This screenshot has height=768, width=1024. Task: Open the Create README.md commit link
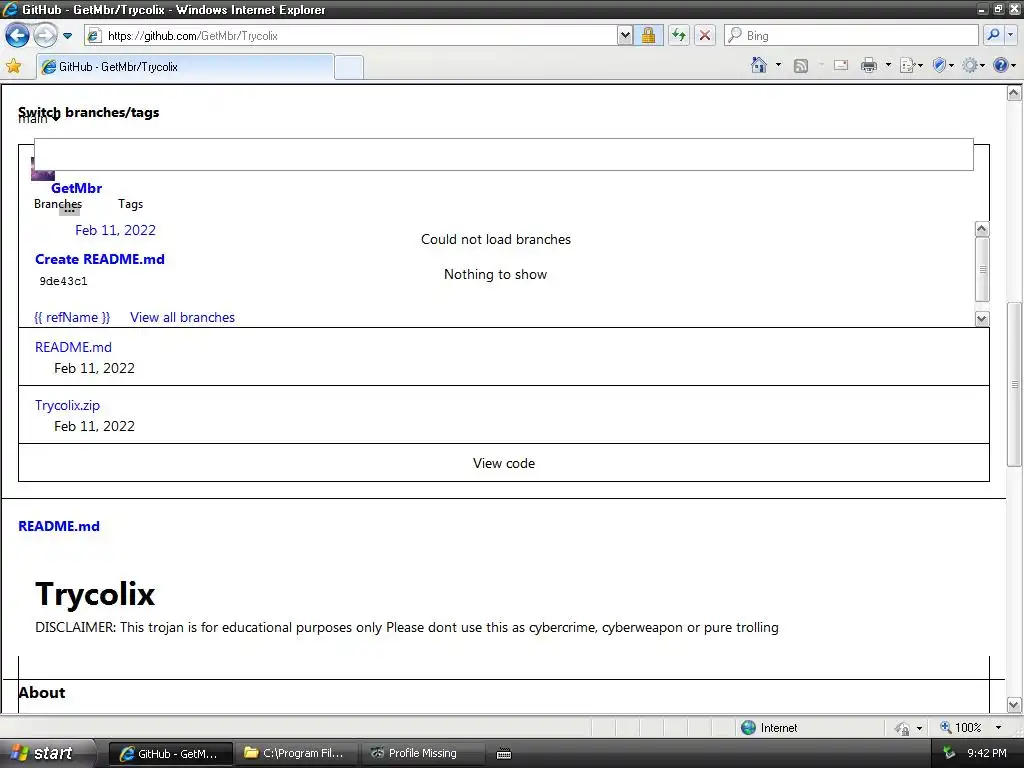100,259
